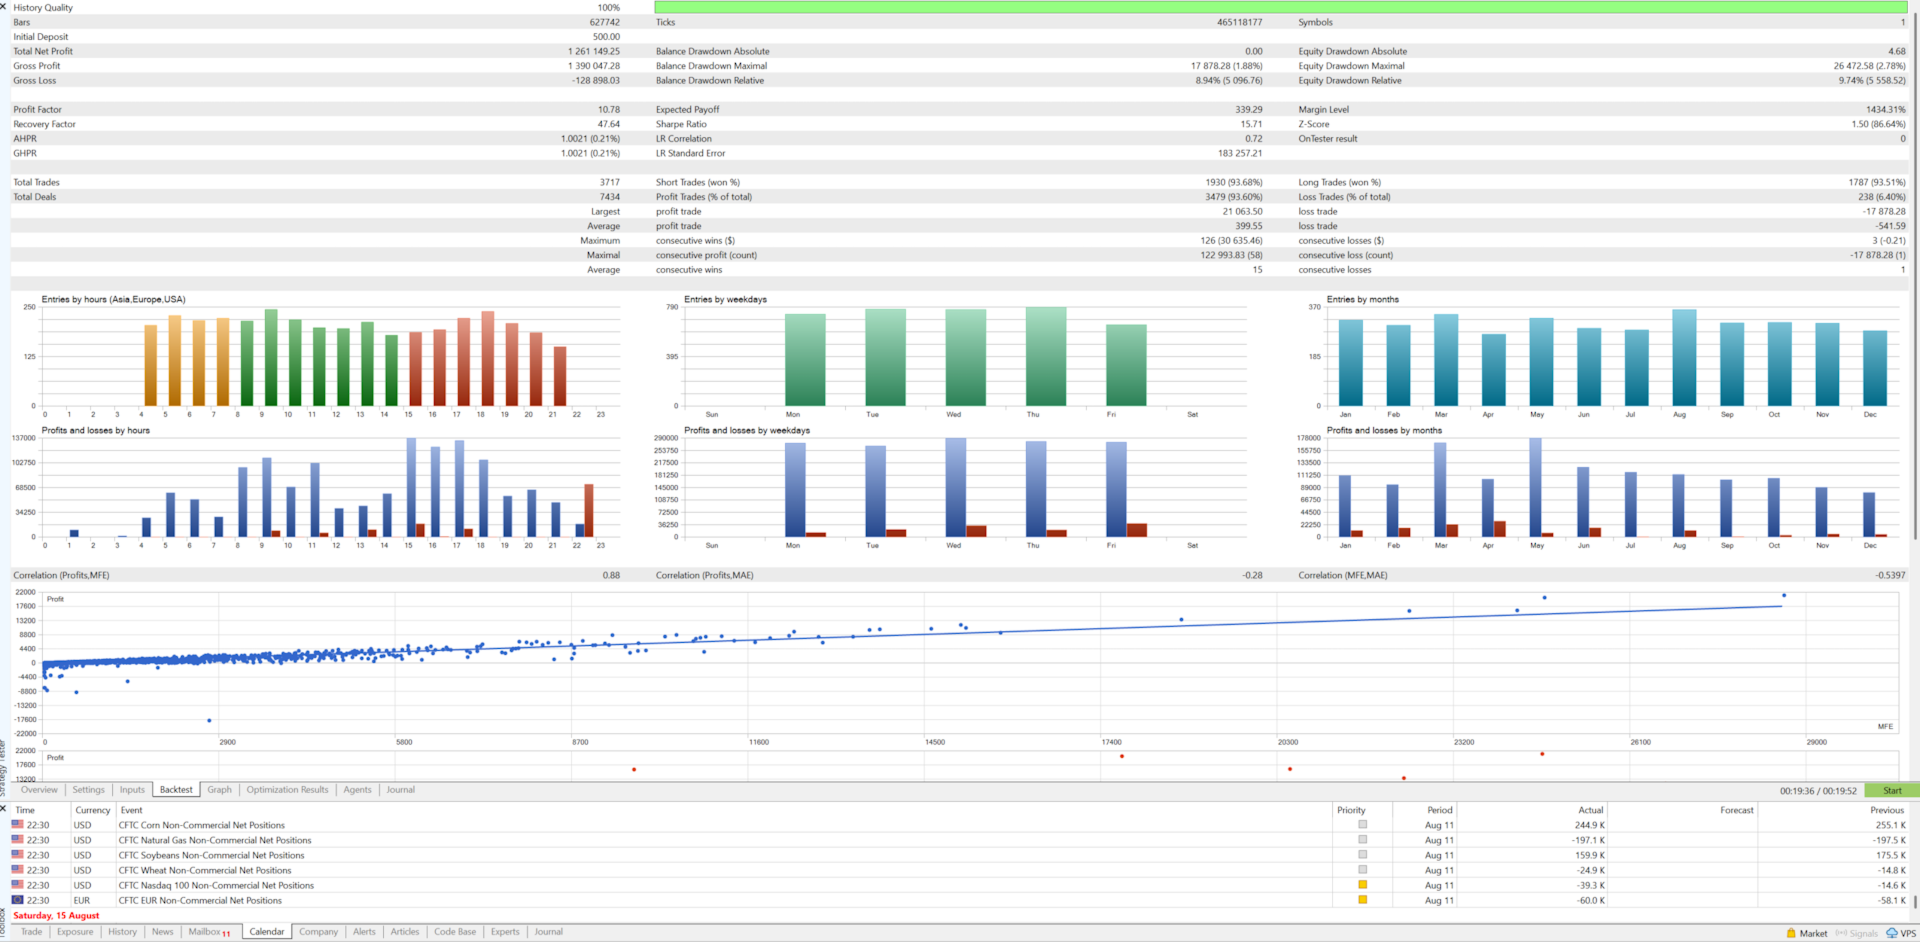Click the Signals broadcast icon
The height and width of the screenshot is (942, 1920).
1841,933
